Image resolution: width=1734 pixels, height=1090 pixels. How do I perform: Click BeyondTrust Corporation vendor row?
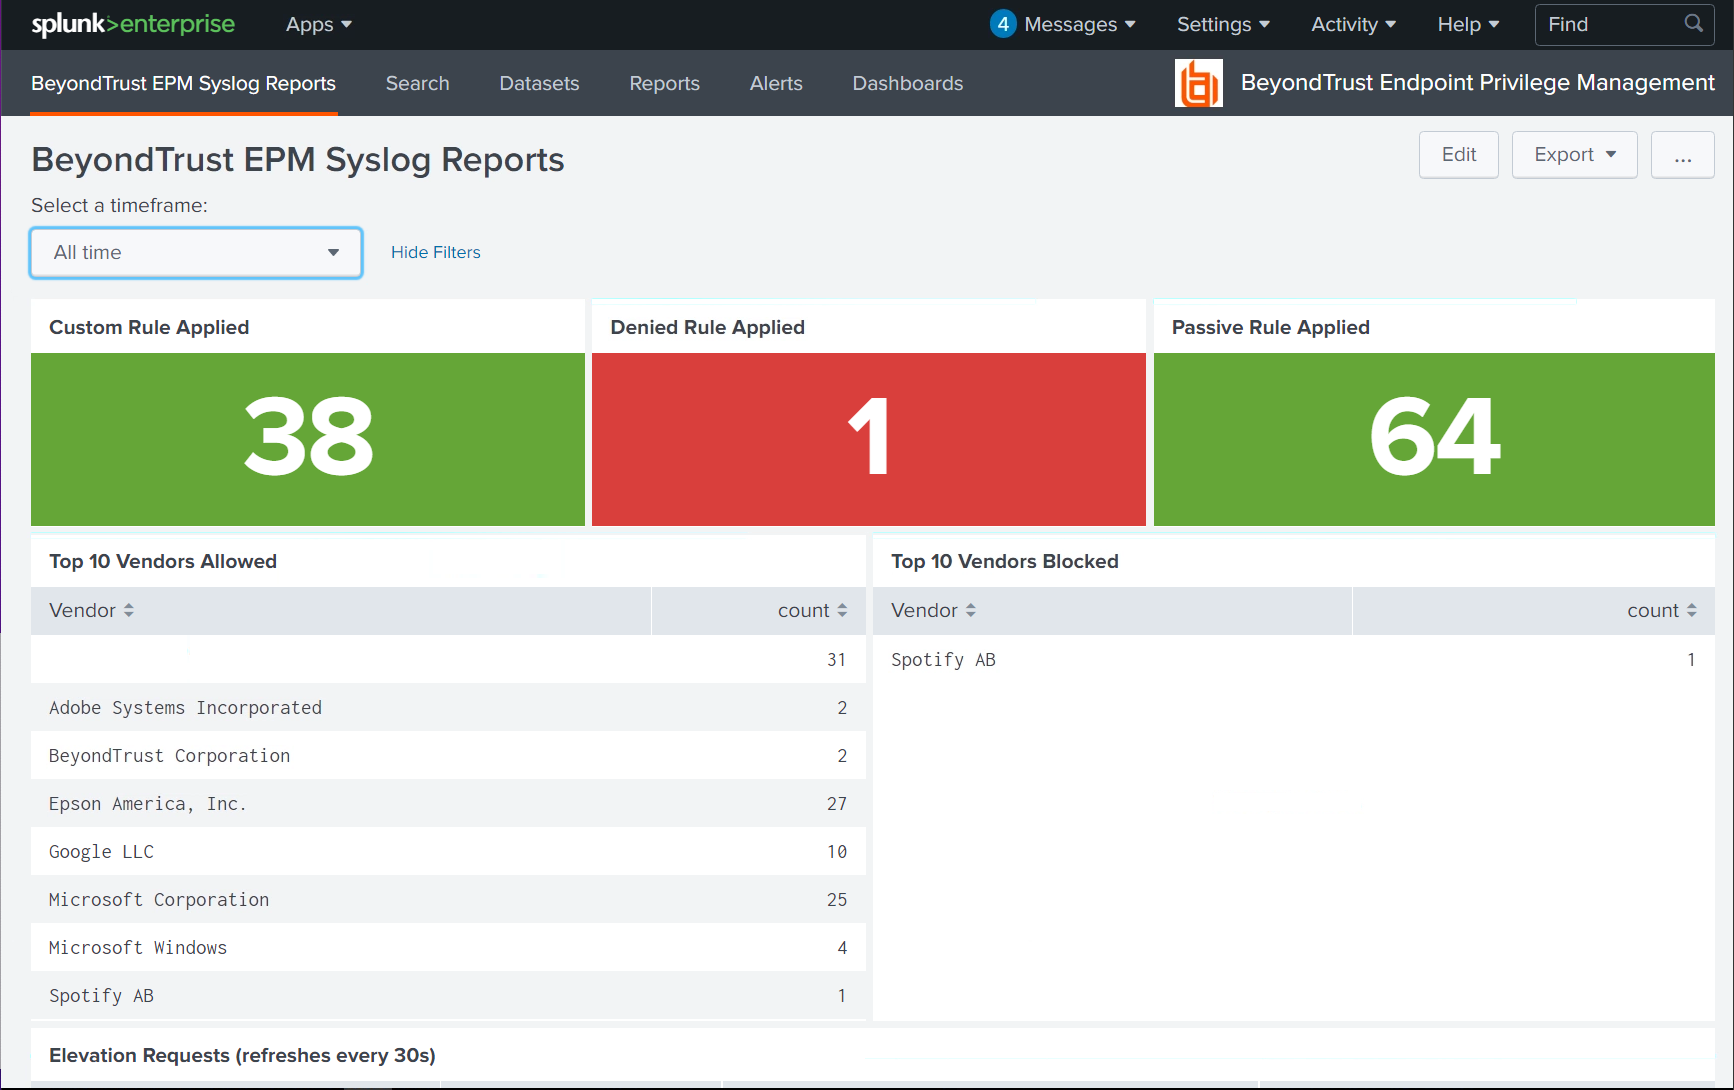point(448,755)
